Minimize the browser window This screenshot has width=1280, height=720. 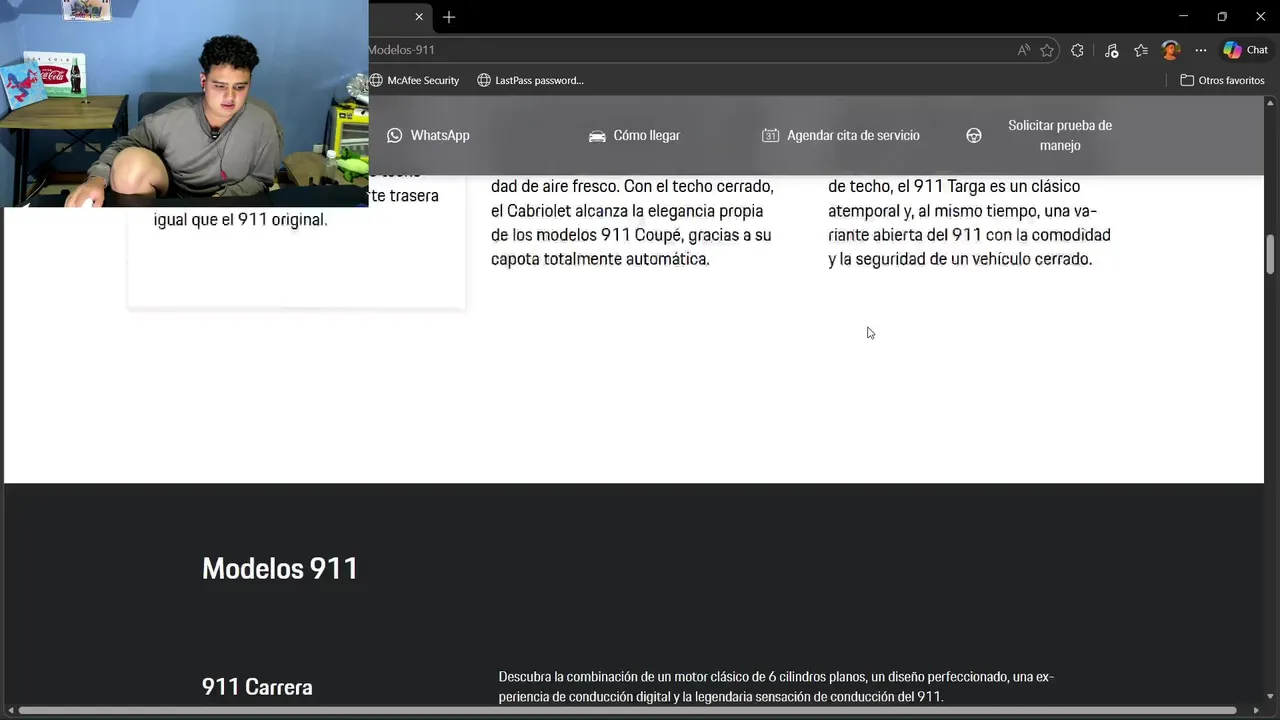point(1183,17)
